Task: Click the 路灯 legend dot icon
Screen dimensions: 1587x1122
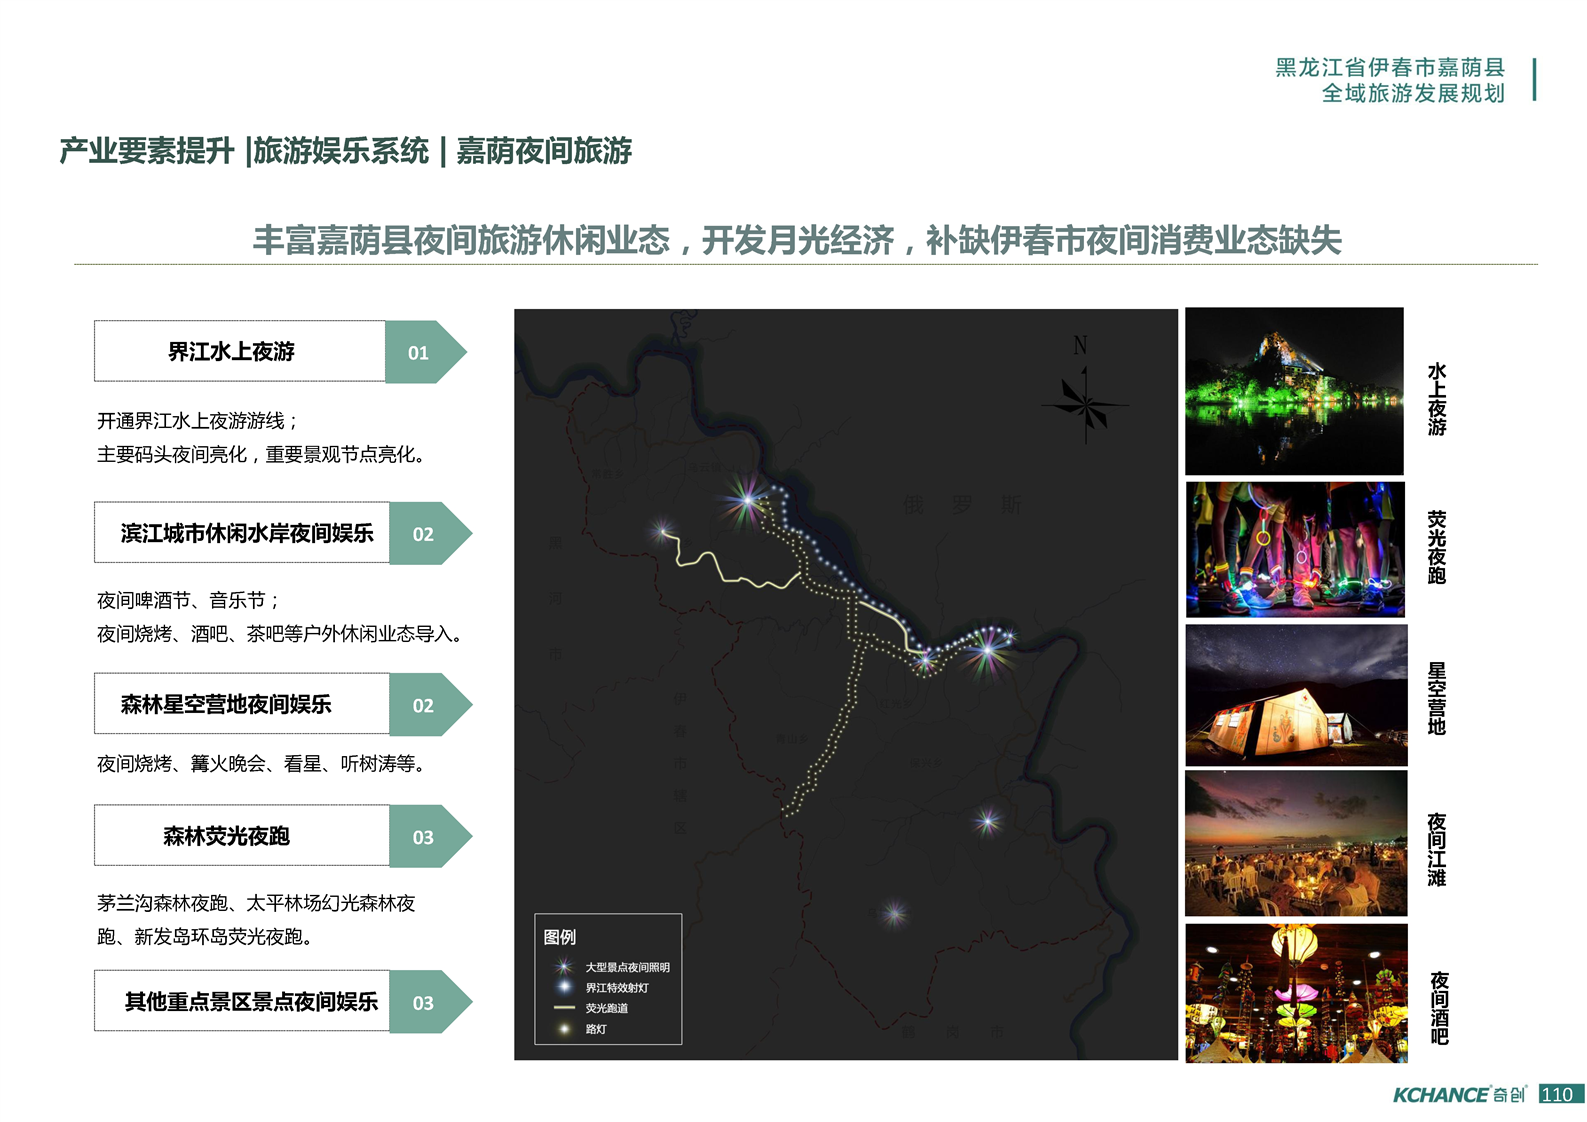Action: (564, 1029)
